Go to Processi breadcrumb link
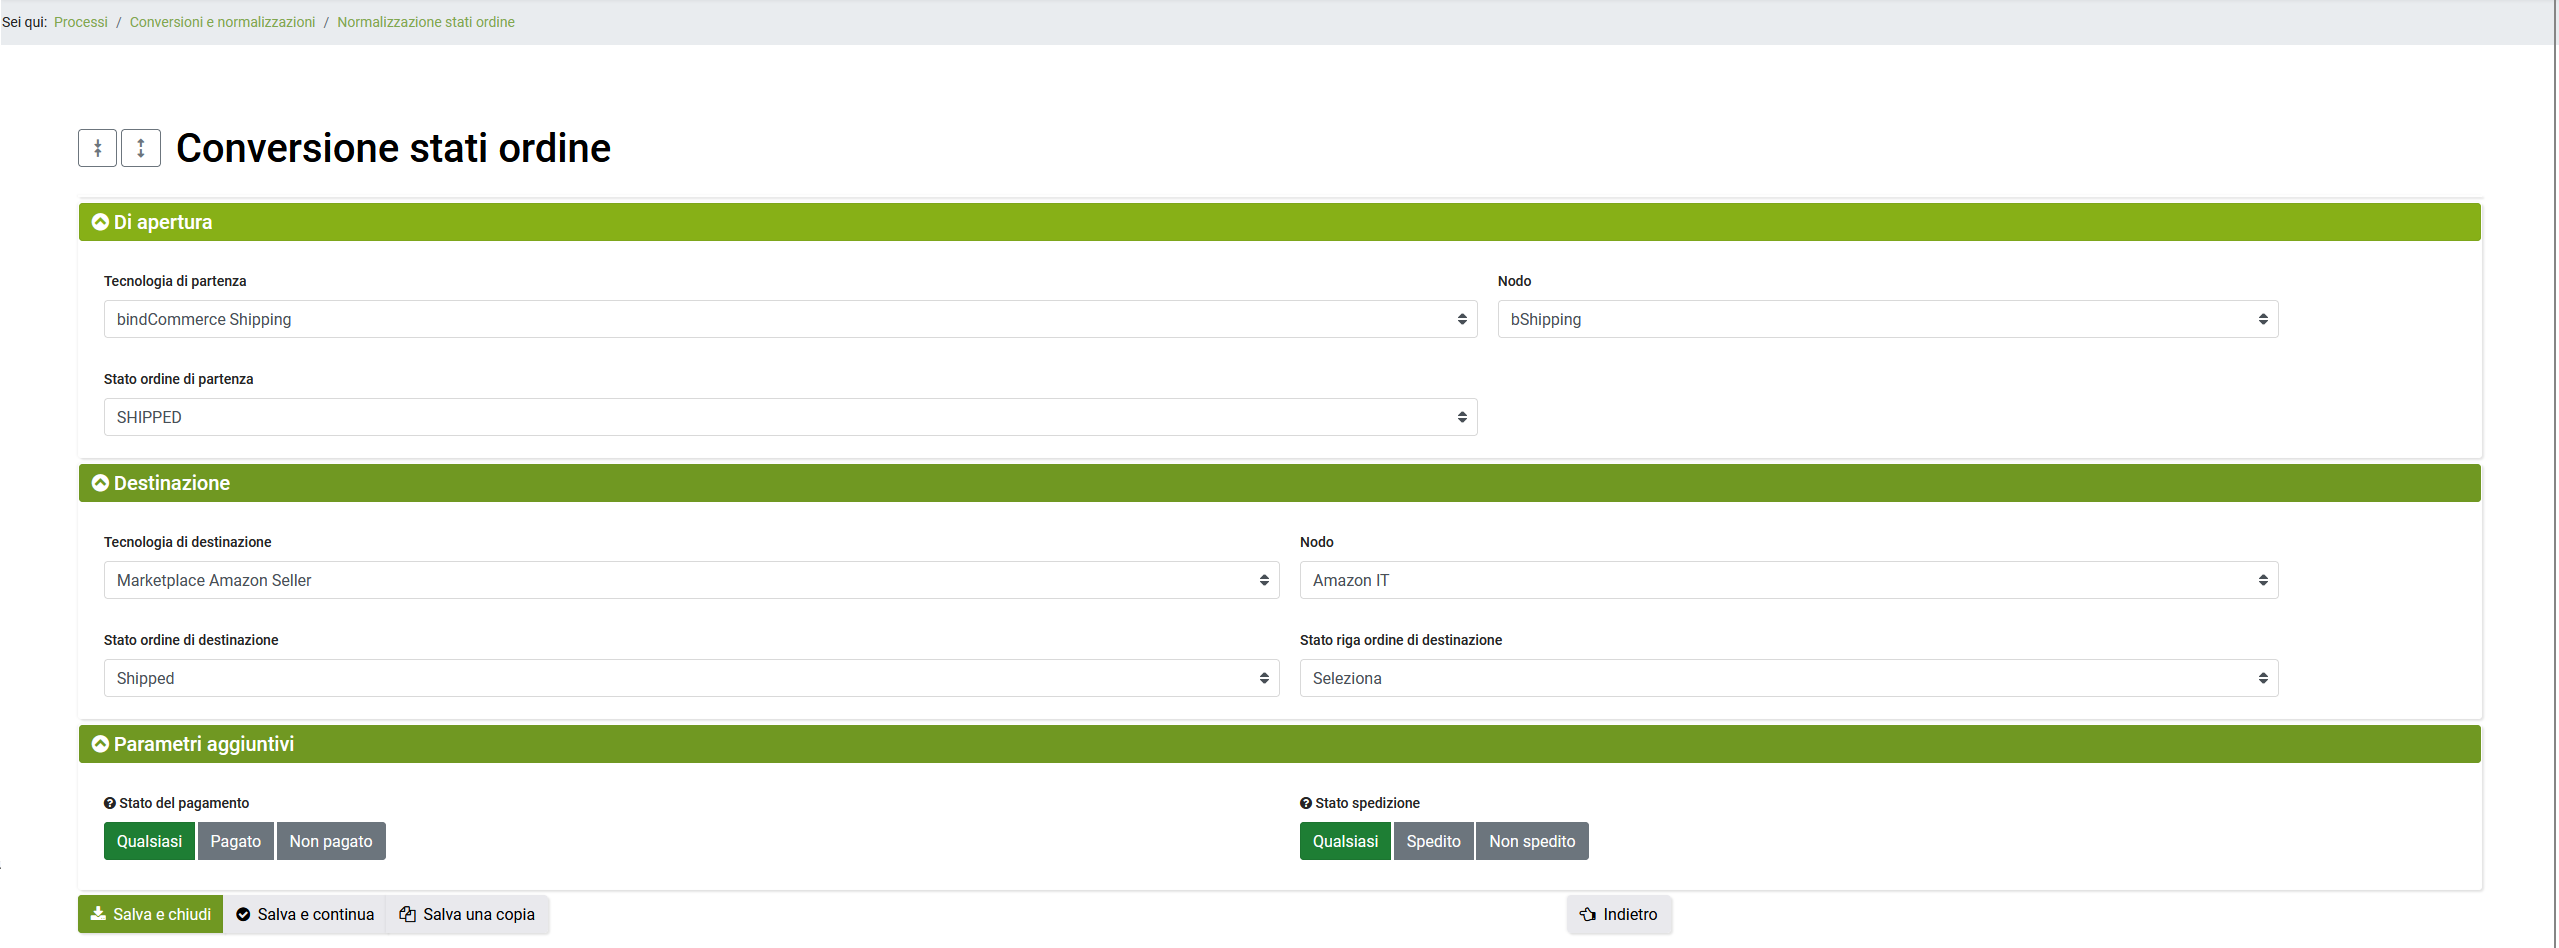 [81, 22]
